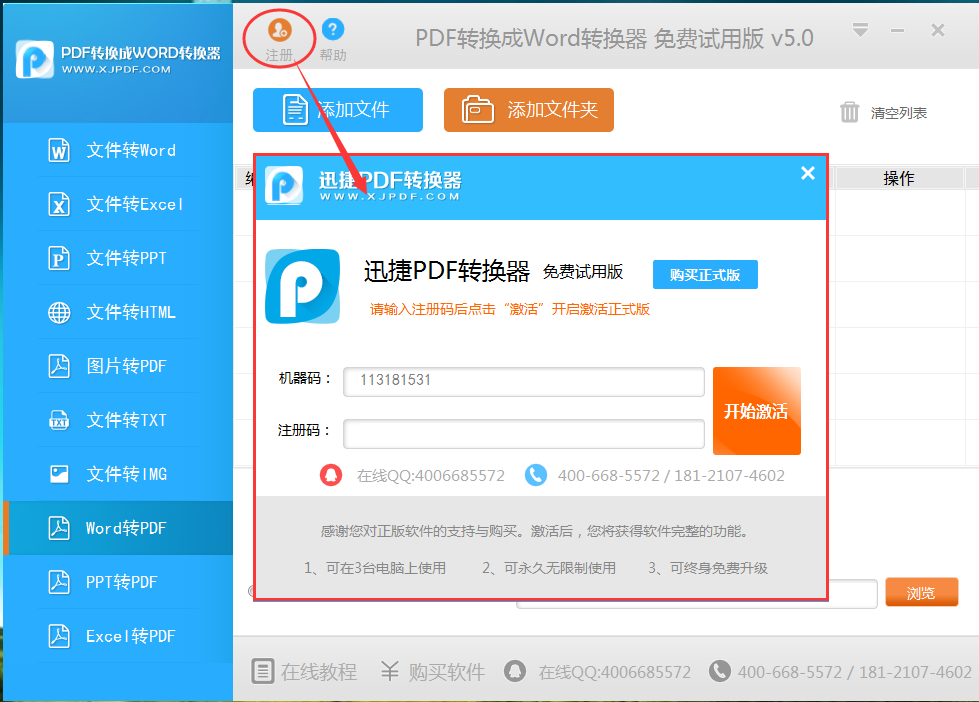Open 在线教程 link in bottom bar
Screen dimensions: 979x702
(x=318, y=672)
